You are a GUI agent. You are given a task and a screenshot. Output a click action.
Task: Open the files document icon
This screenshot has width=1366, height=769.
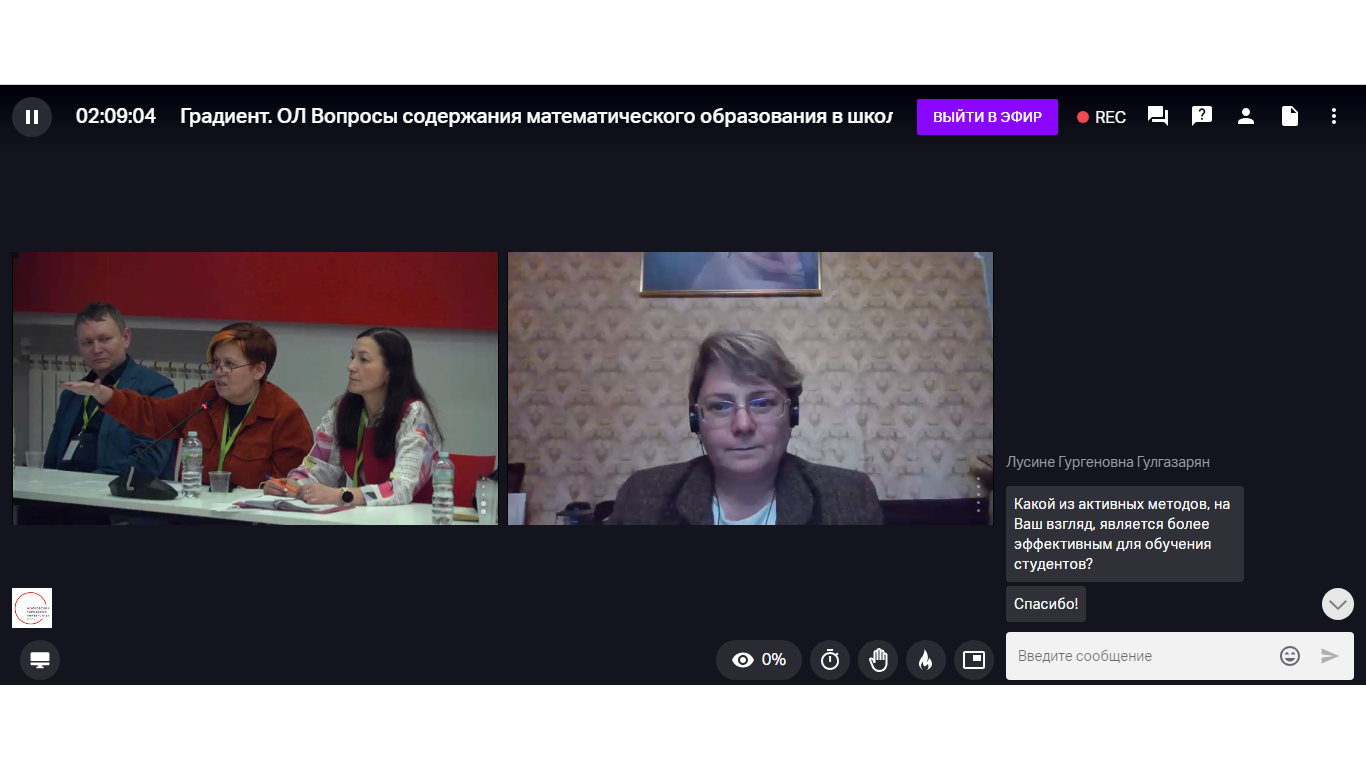(1290, 116)
